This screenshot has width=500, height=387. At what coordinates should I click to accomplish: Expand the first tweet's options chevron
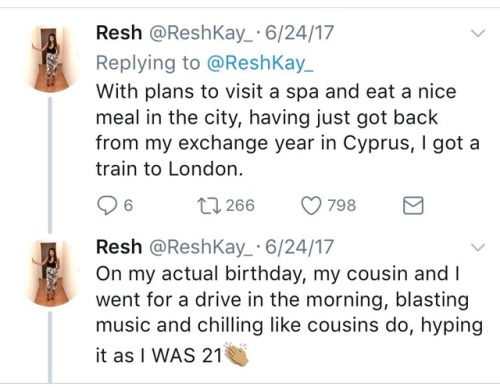pyautogui.click(x=478, y=33)
